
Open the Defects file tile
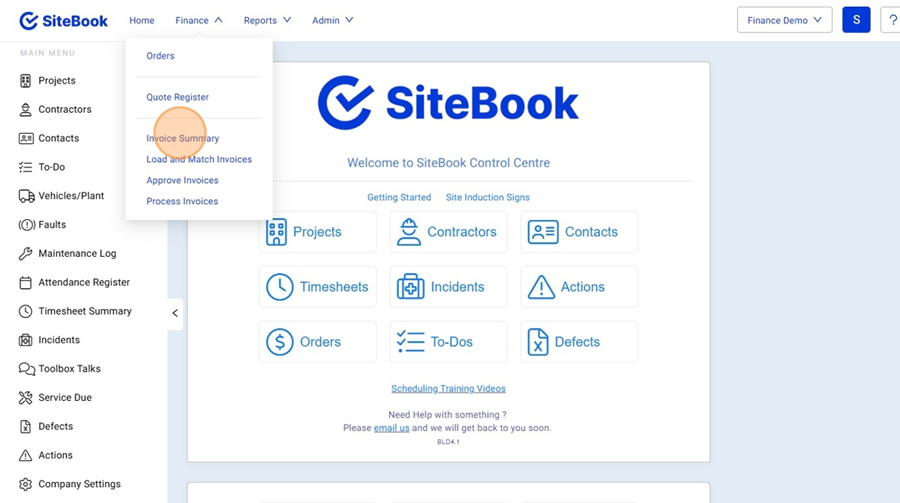tap(578, 342)
